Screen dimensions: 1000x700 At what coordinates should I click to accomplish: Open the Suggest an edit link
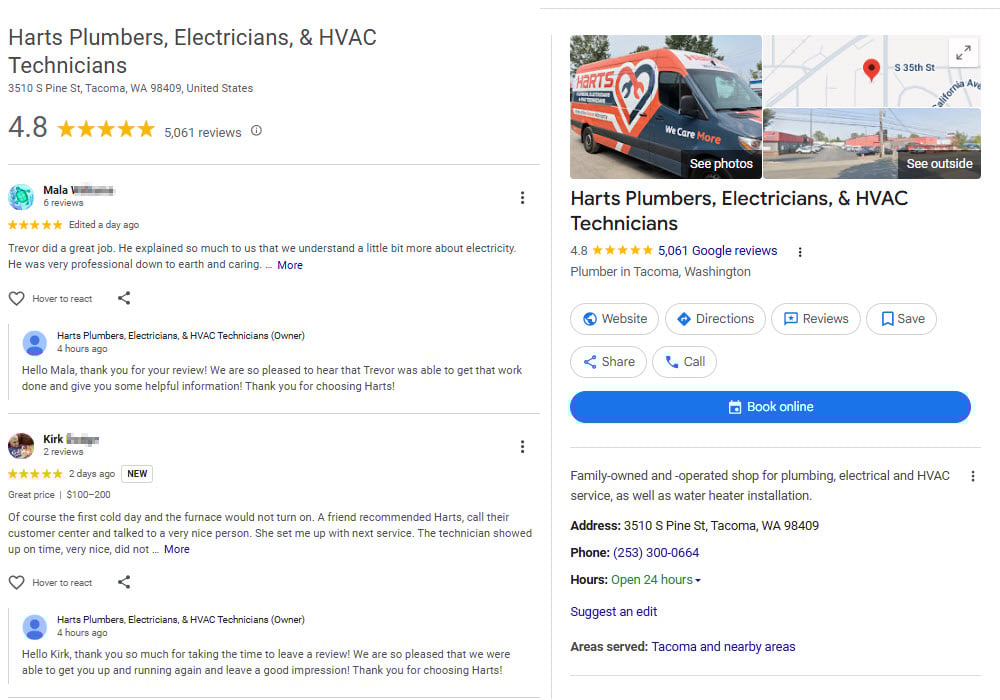[x=613, y=611]
